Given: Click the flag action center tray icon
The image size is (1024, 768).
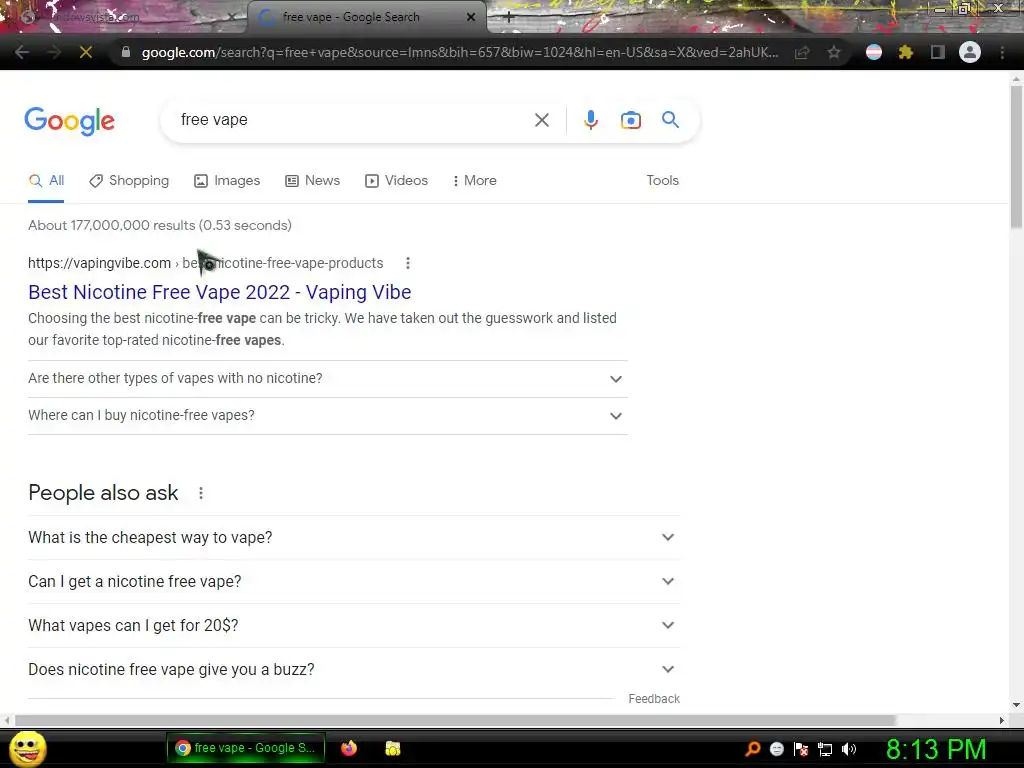Looking at the screenshot, I should (801, 749).
